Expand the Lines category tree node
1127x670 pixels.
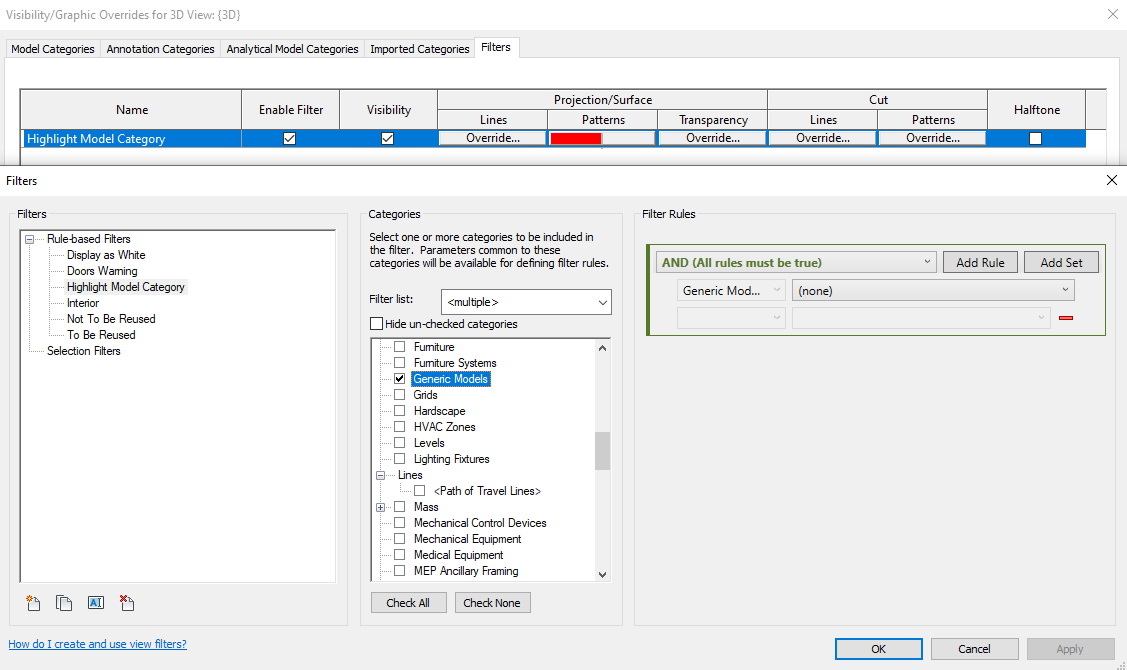point(380,474)
